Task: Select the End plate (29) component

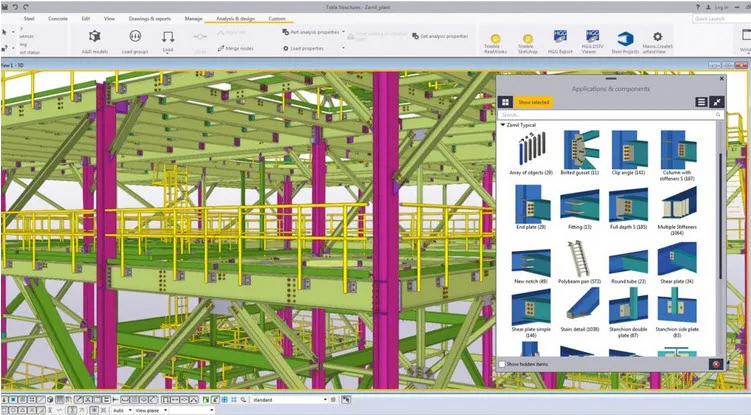Action: click(x=531, y=208)
